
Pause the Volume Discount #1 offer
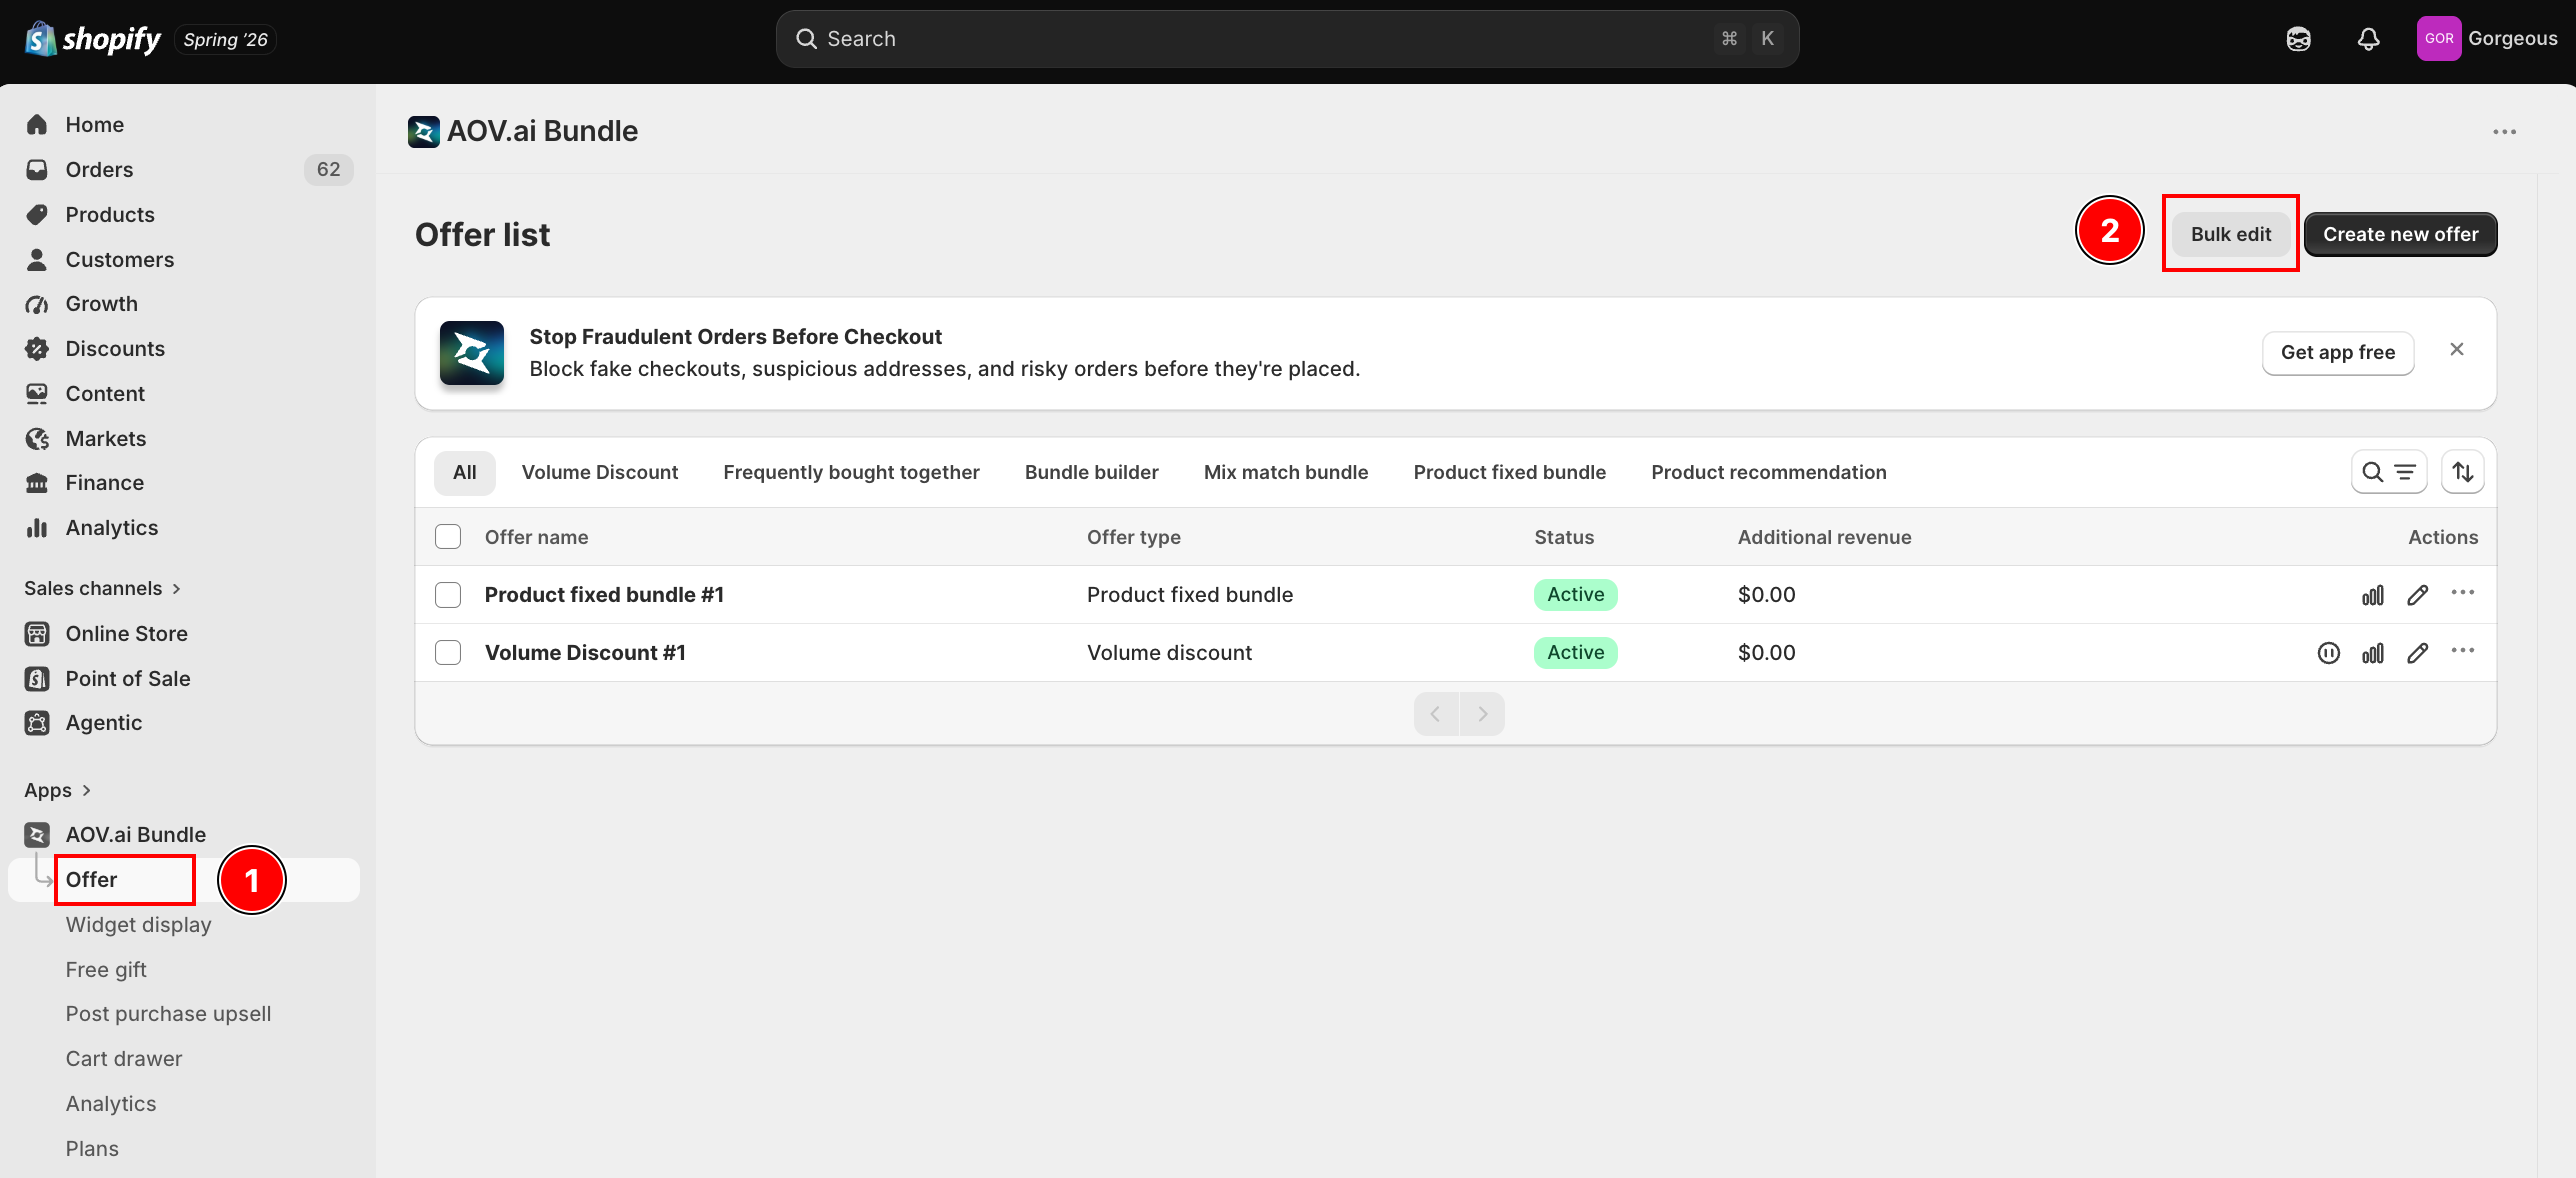(2328, 653)
